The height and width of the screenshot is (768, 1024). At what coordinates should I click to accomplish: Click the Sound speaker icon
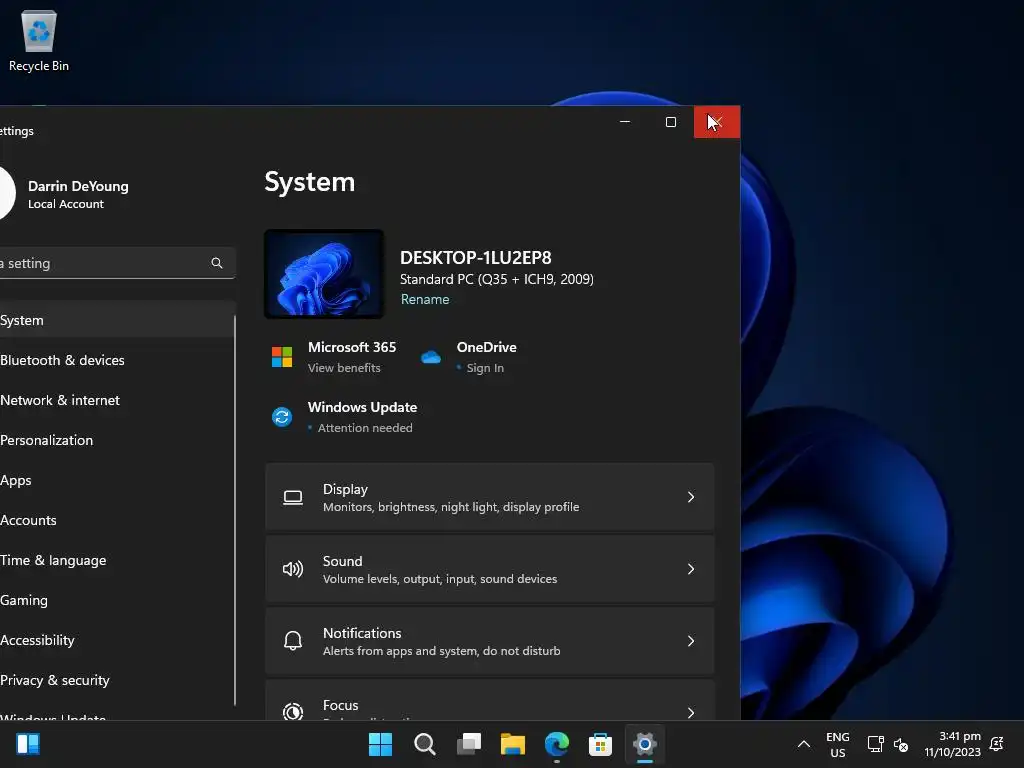(293, 569)
